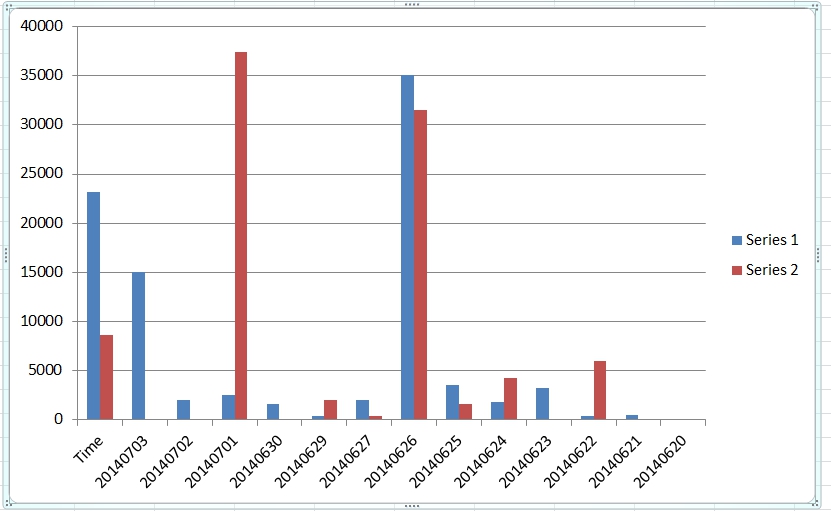Click the red bar at 20140626
The image size is (831, 511).
pyautogui.click(x=420, y=265)
